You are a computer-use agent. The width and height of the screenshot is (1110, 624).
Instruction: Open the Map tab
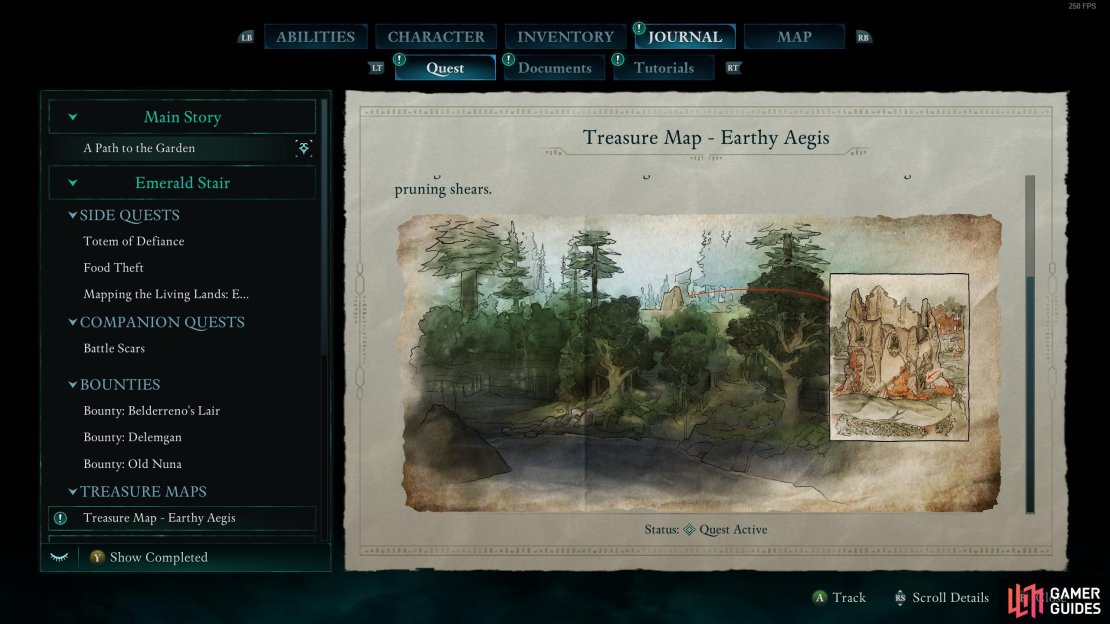click(x=794, y=37)
